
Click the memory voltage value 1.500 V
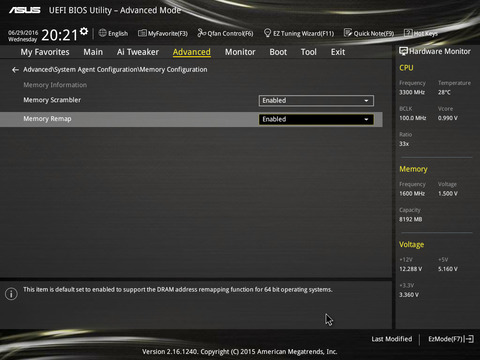[448, 194]
